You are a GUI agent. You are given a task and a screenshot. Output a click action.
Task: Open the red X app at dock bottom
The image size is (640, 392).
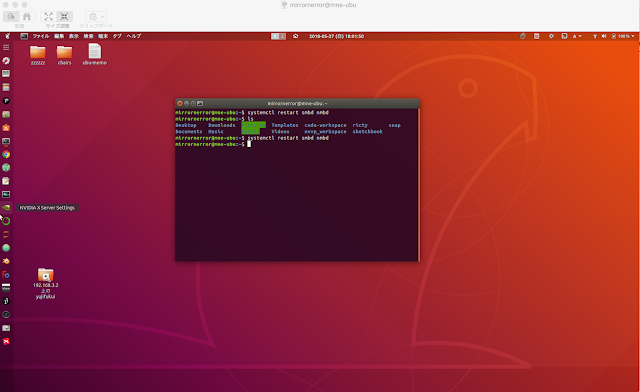[6, 341]
